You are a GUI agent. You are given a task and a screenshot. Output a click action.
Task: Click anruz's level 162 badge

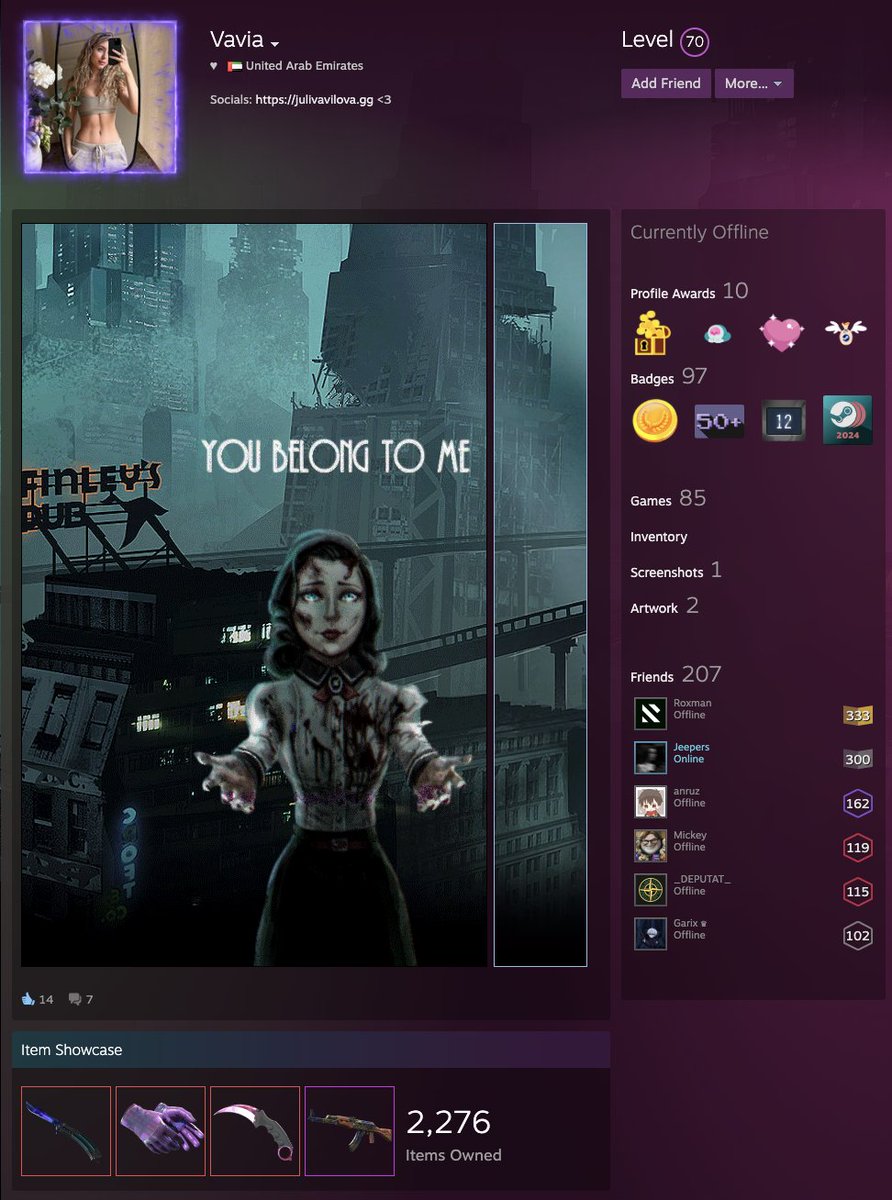pyautogui.click(x=858, y=803)
